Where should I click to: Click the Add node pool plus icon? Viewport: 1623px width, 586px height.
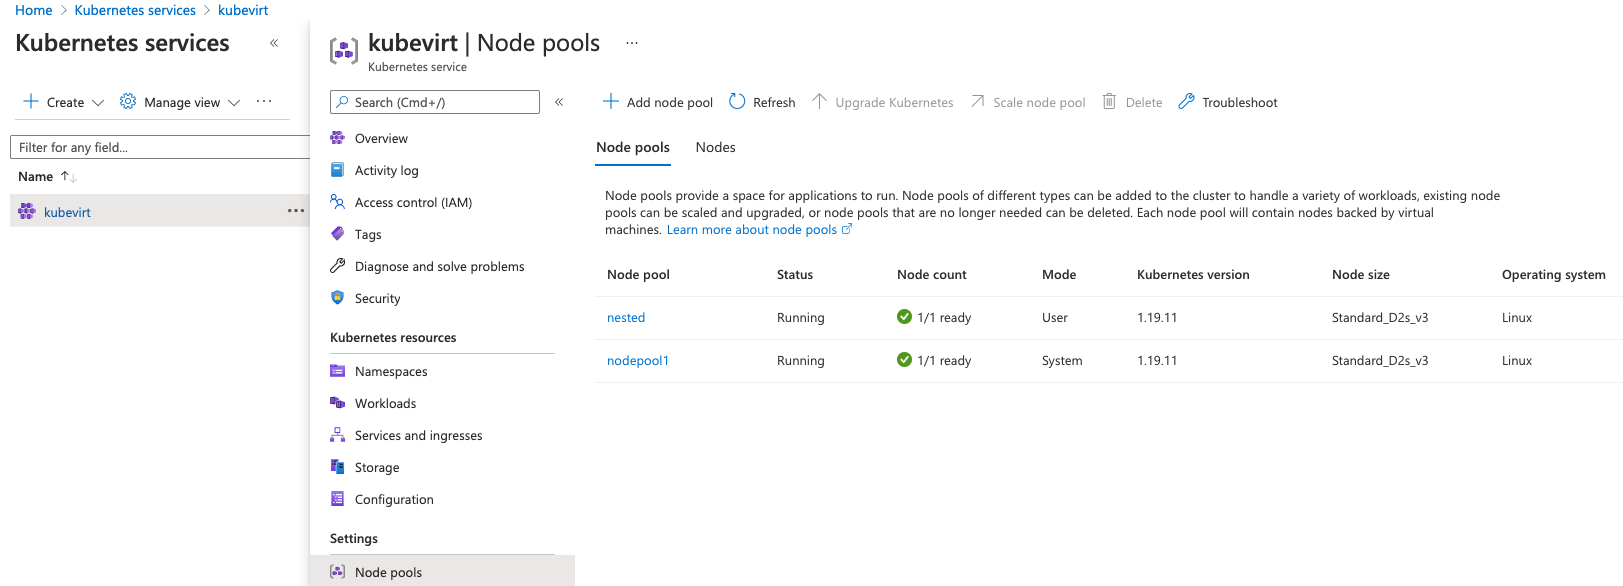(x=611, y=101)
